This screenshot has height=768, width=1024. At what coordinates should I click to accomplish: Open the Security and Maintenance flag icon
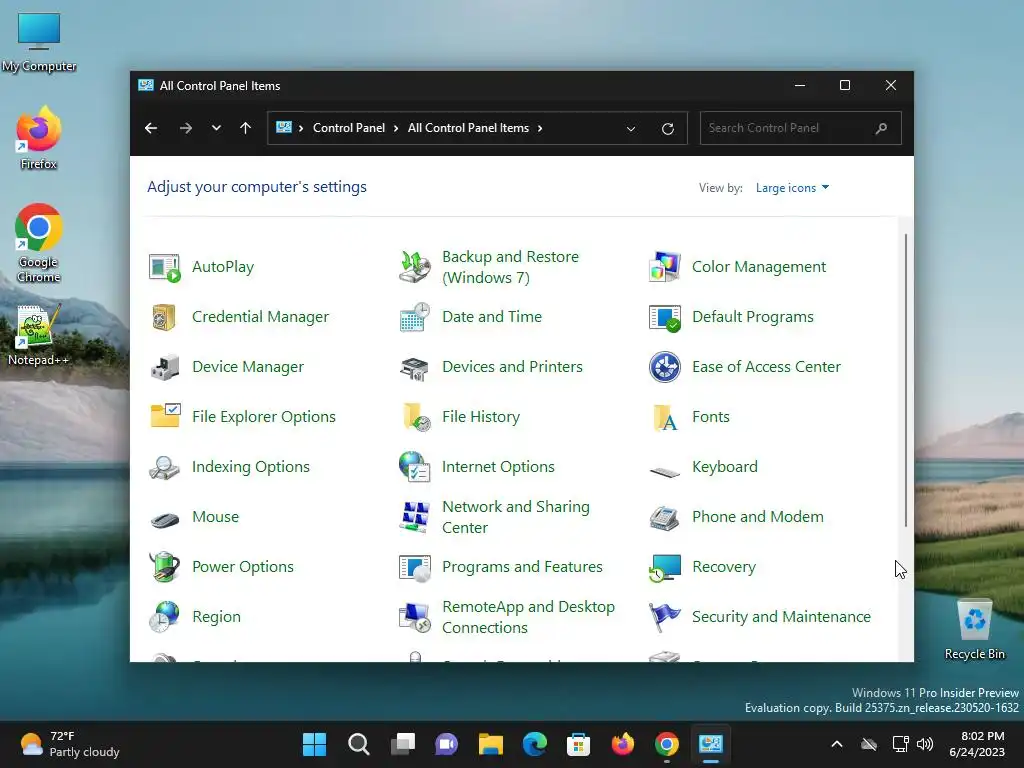click(x=665, y=617)
